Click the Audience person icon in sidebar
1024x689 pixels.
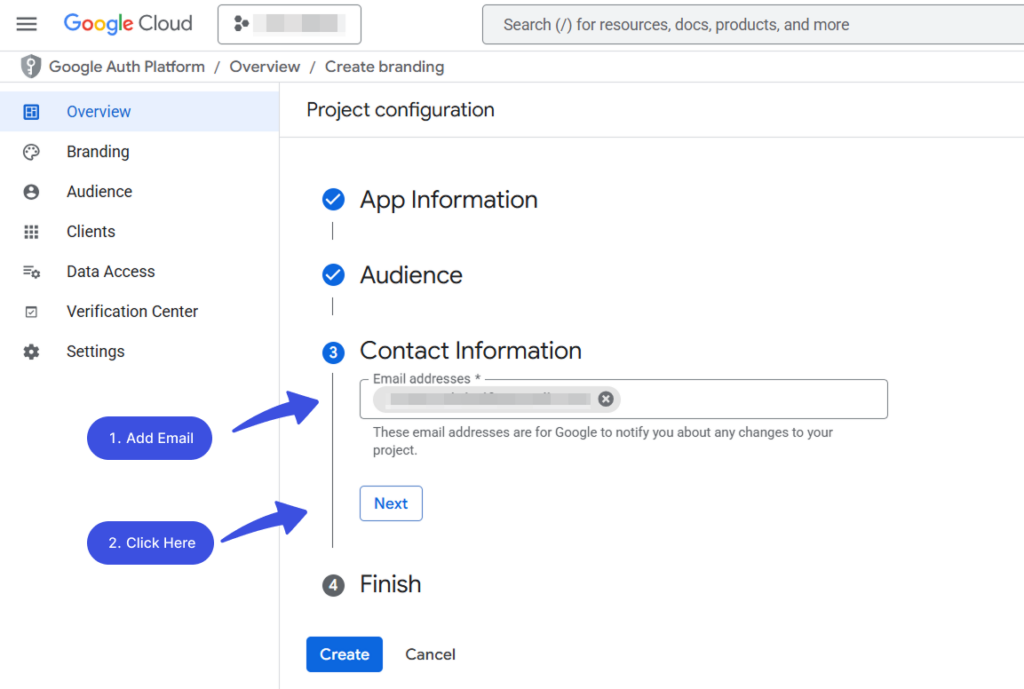(31, 191)
